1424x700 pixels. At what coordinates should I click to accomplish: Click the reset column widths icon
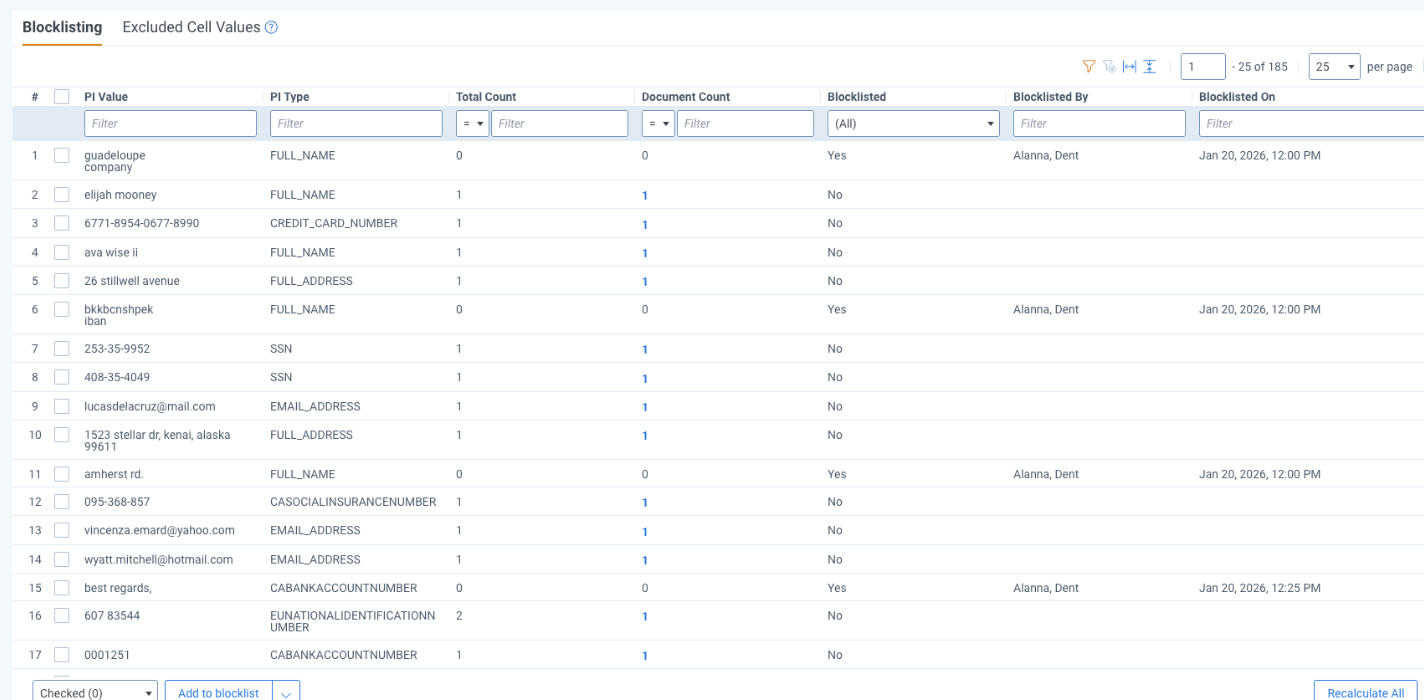tap(1130, 66)
